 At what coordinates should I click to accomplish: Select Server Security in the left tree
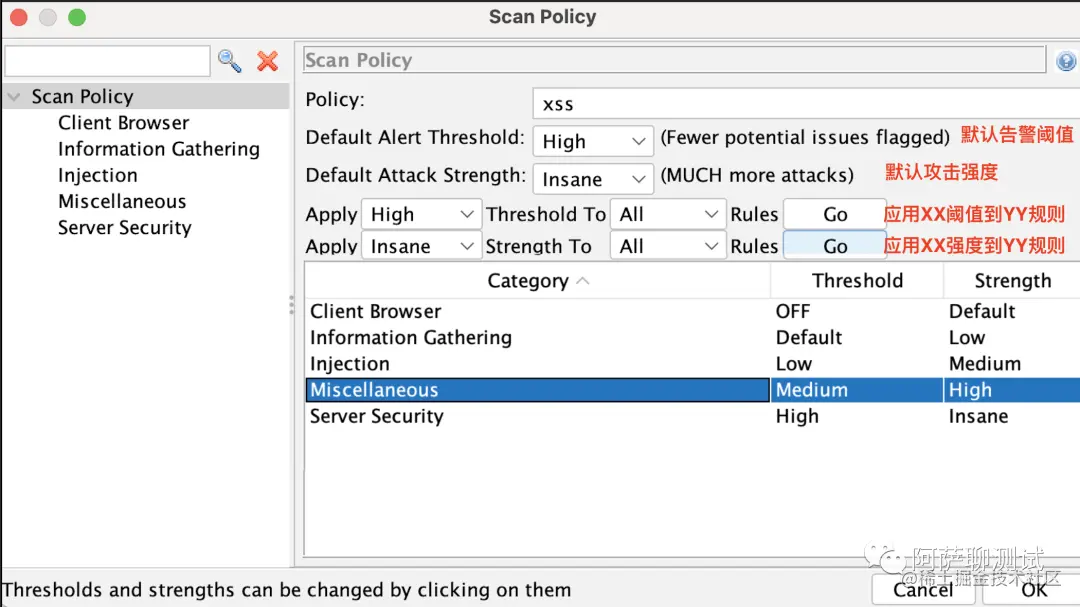(125, 227)
